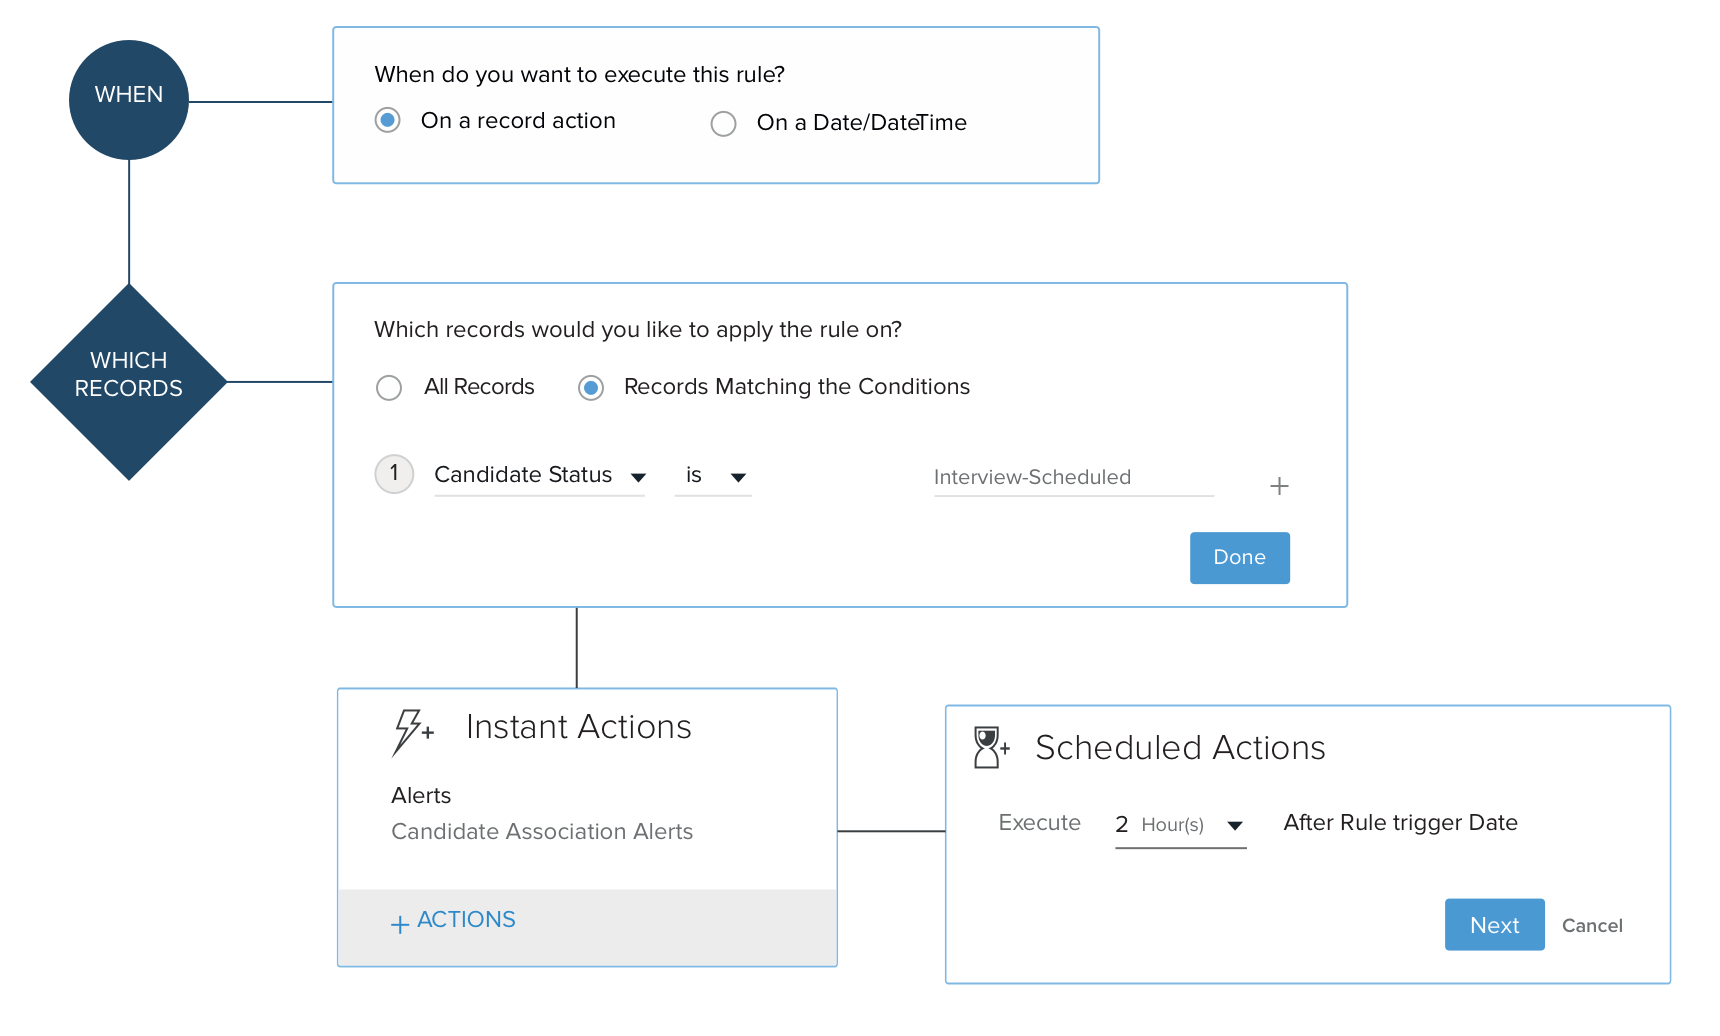Click the plus icon to add condition
The height and width of the screenshot is (1036, 1720).
coord(1279,486)
